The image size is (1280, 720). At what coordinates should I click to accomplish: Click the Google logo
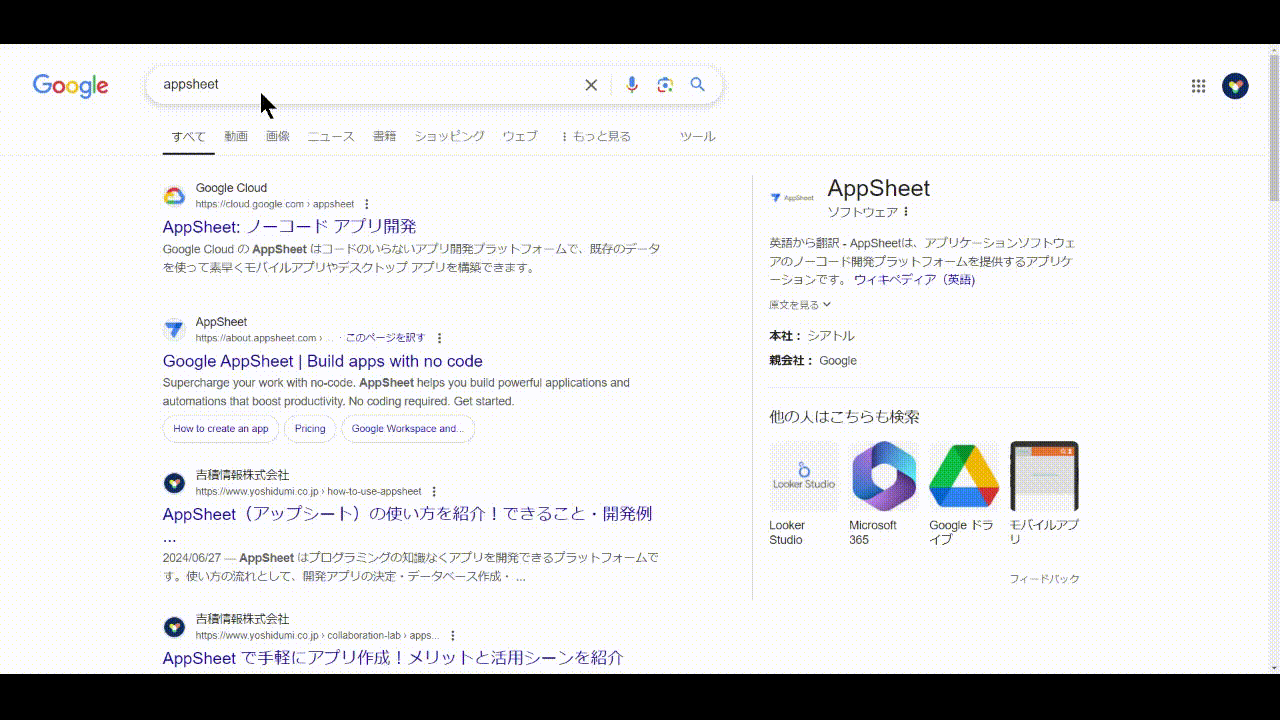tap(70, 86)
